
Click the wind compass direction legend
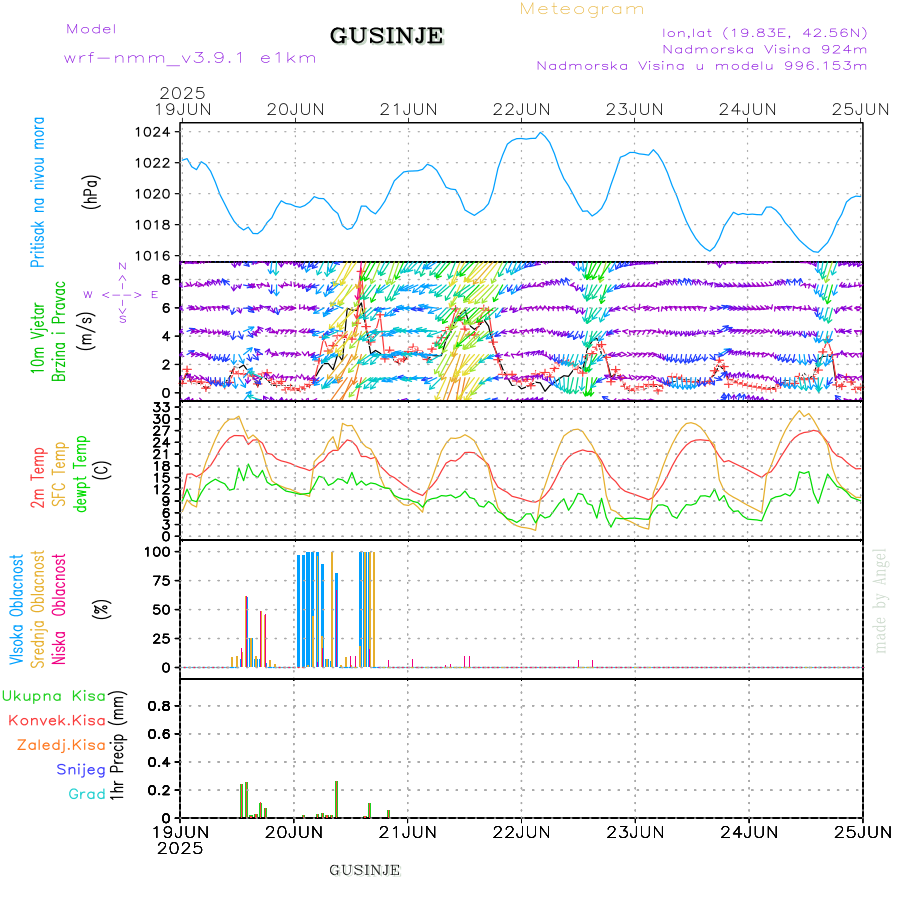tap(122, 294)
